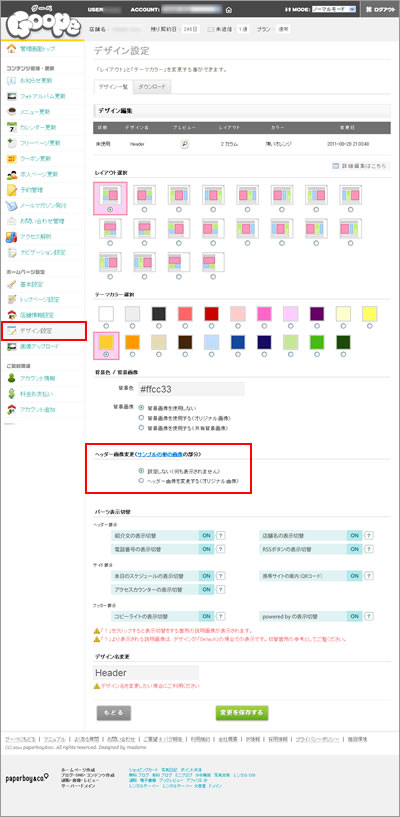Switch to the ダウンロード tab

point(152,87)
